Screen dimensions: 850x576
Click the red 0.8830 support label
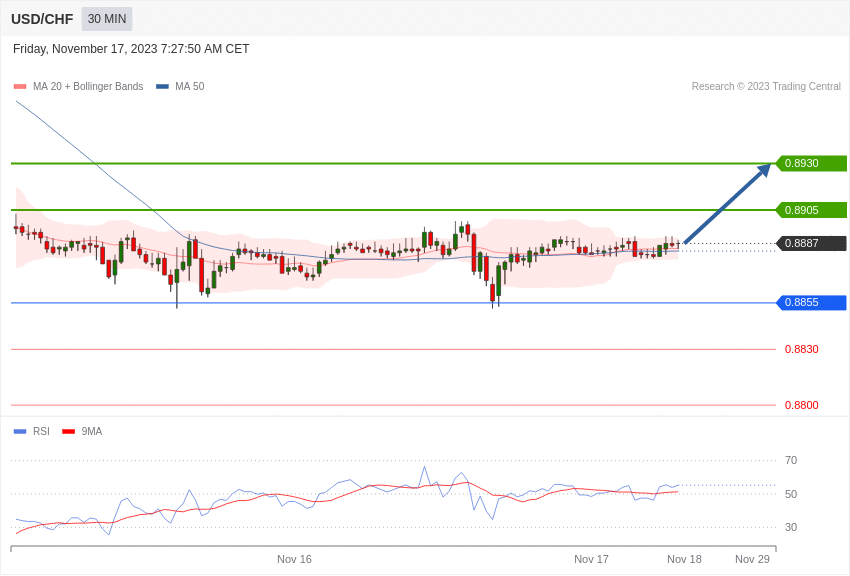tap(802, 350)
